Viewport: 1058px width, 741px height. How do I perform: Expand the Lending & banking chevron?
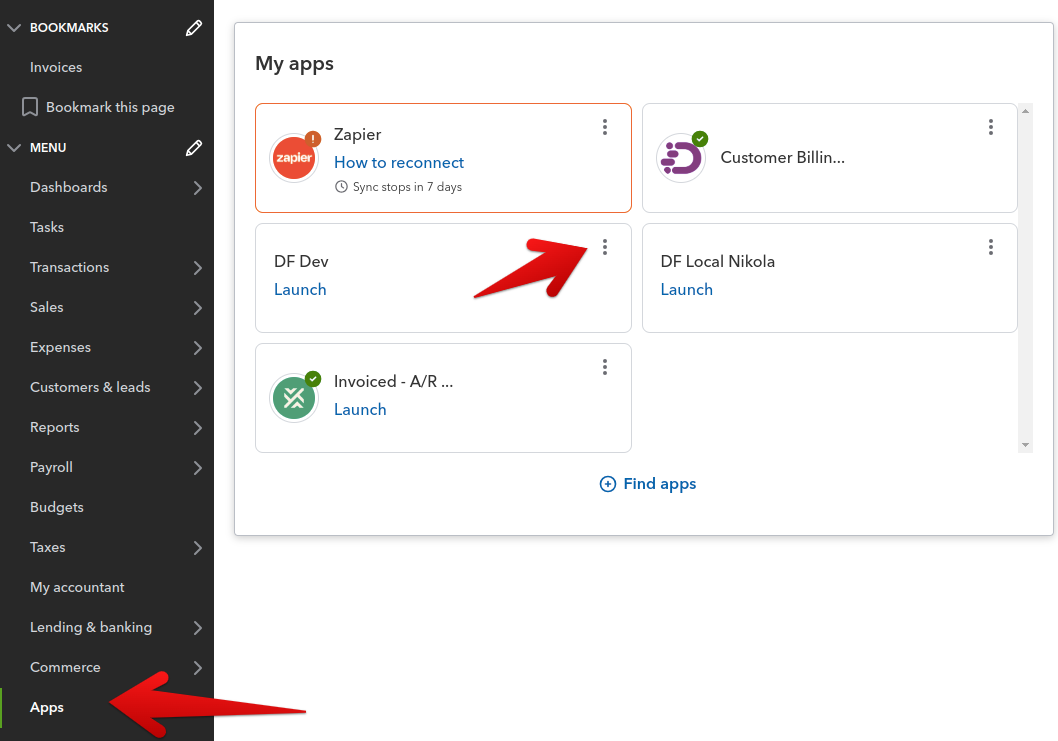tap(197, 628)
